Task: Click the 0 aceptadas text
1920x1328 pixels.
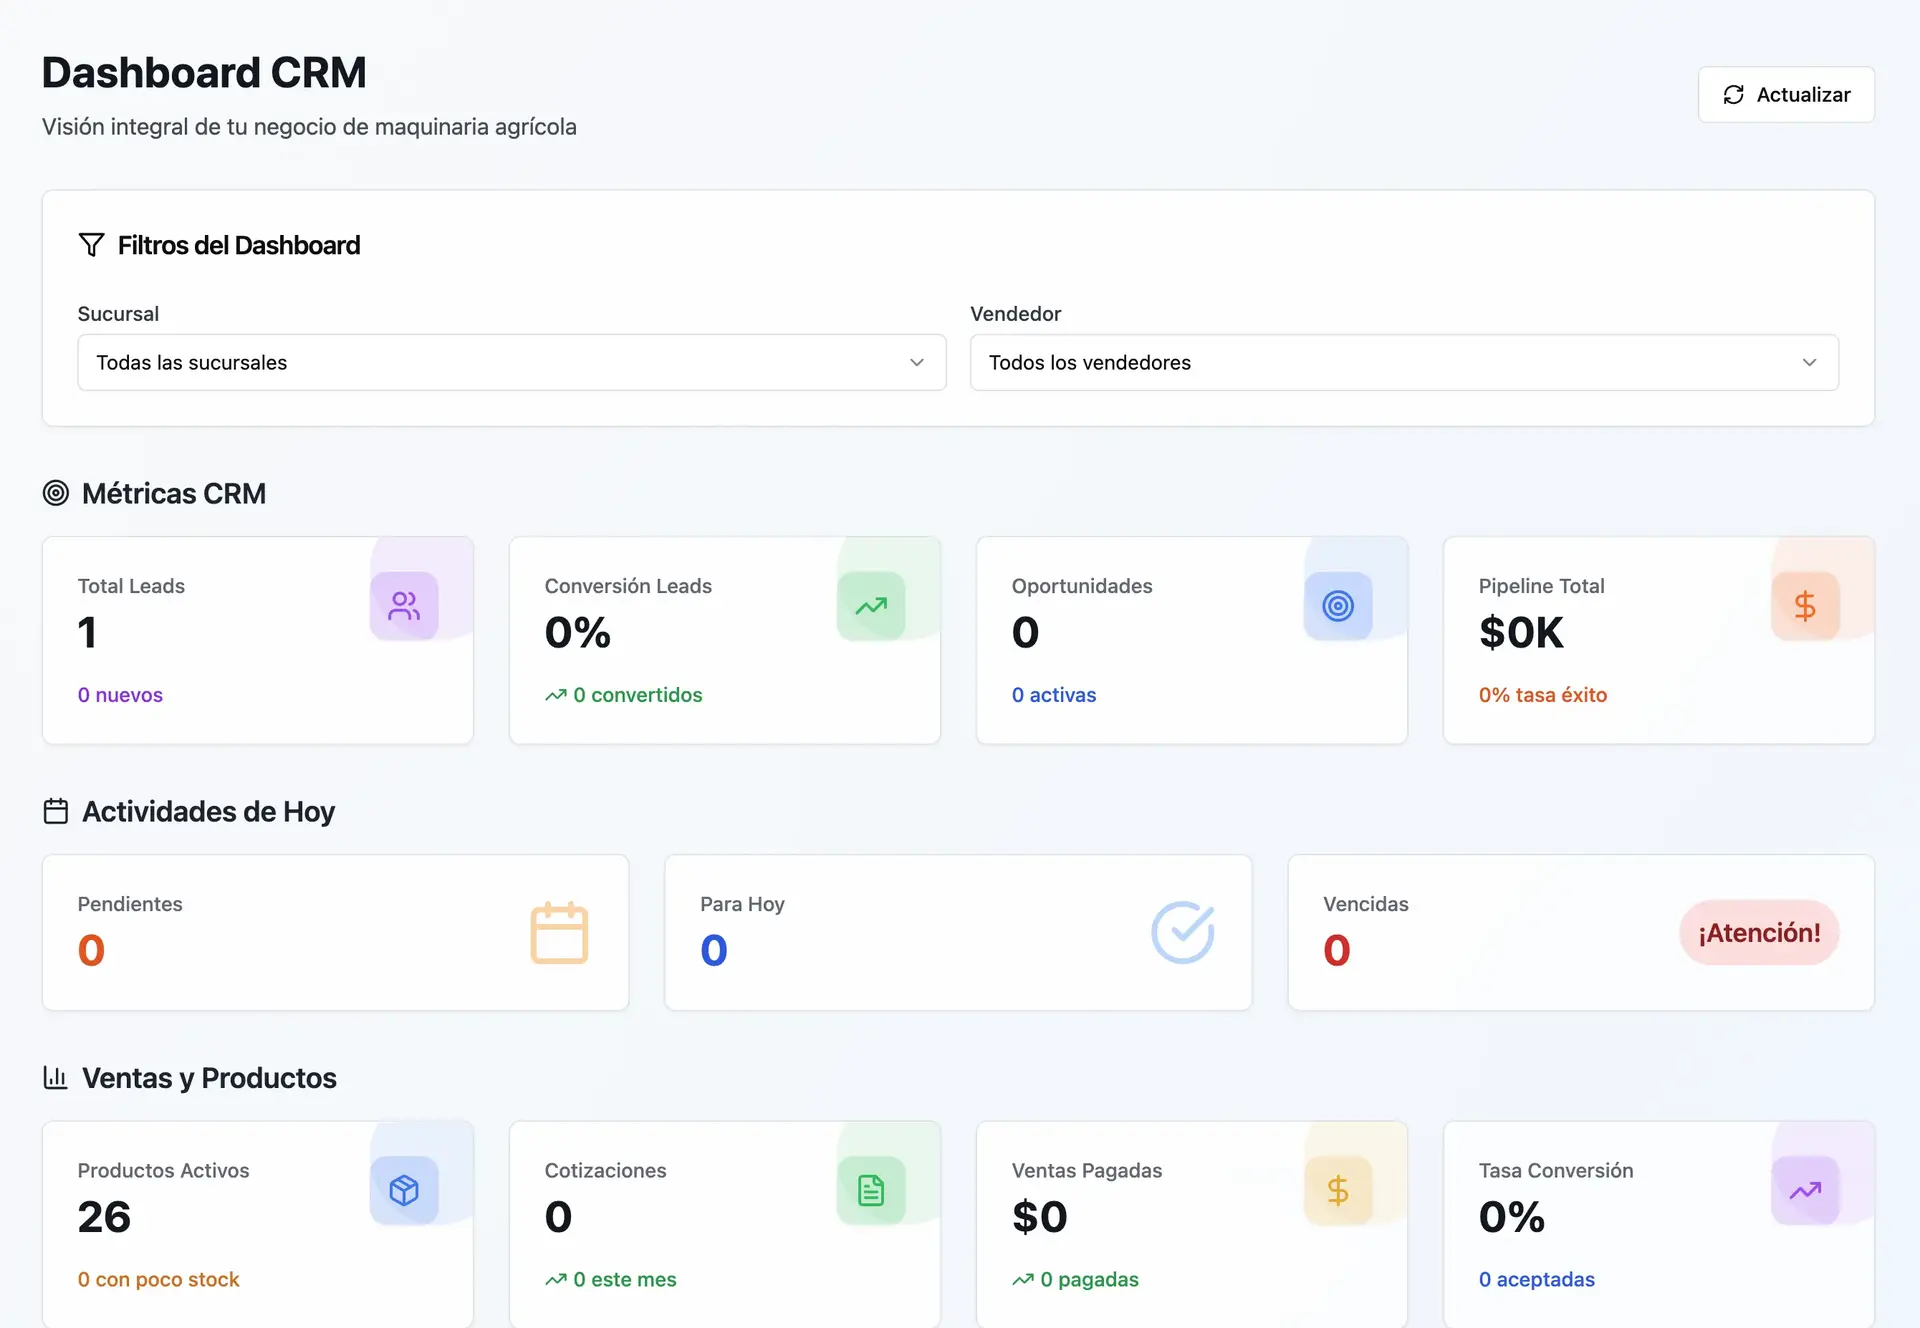Action: pos(1536,1279)
